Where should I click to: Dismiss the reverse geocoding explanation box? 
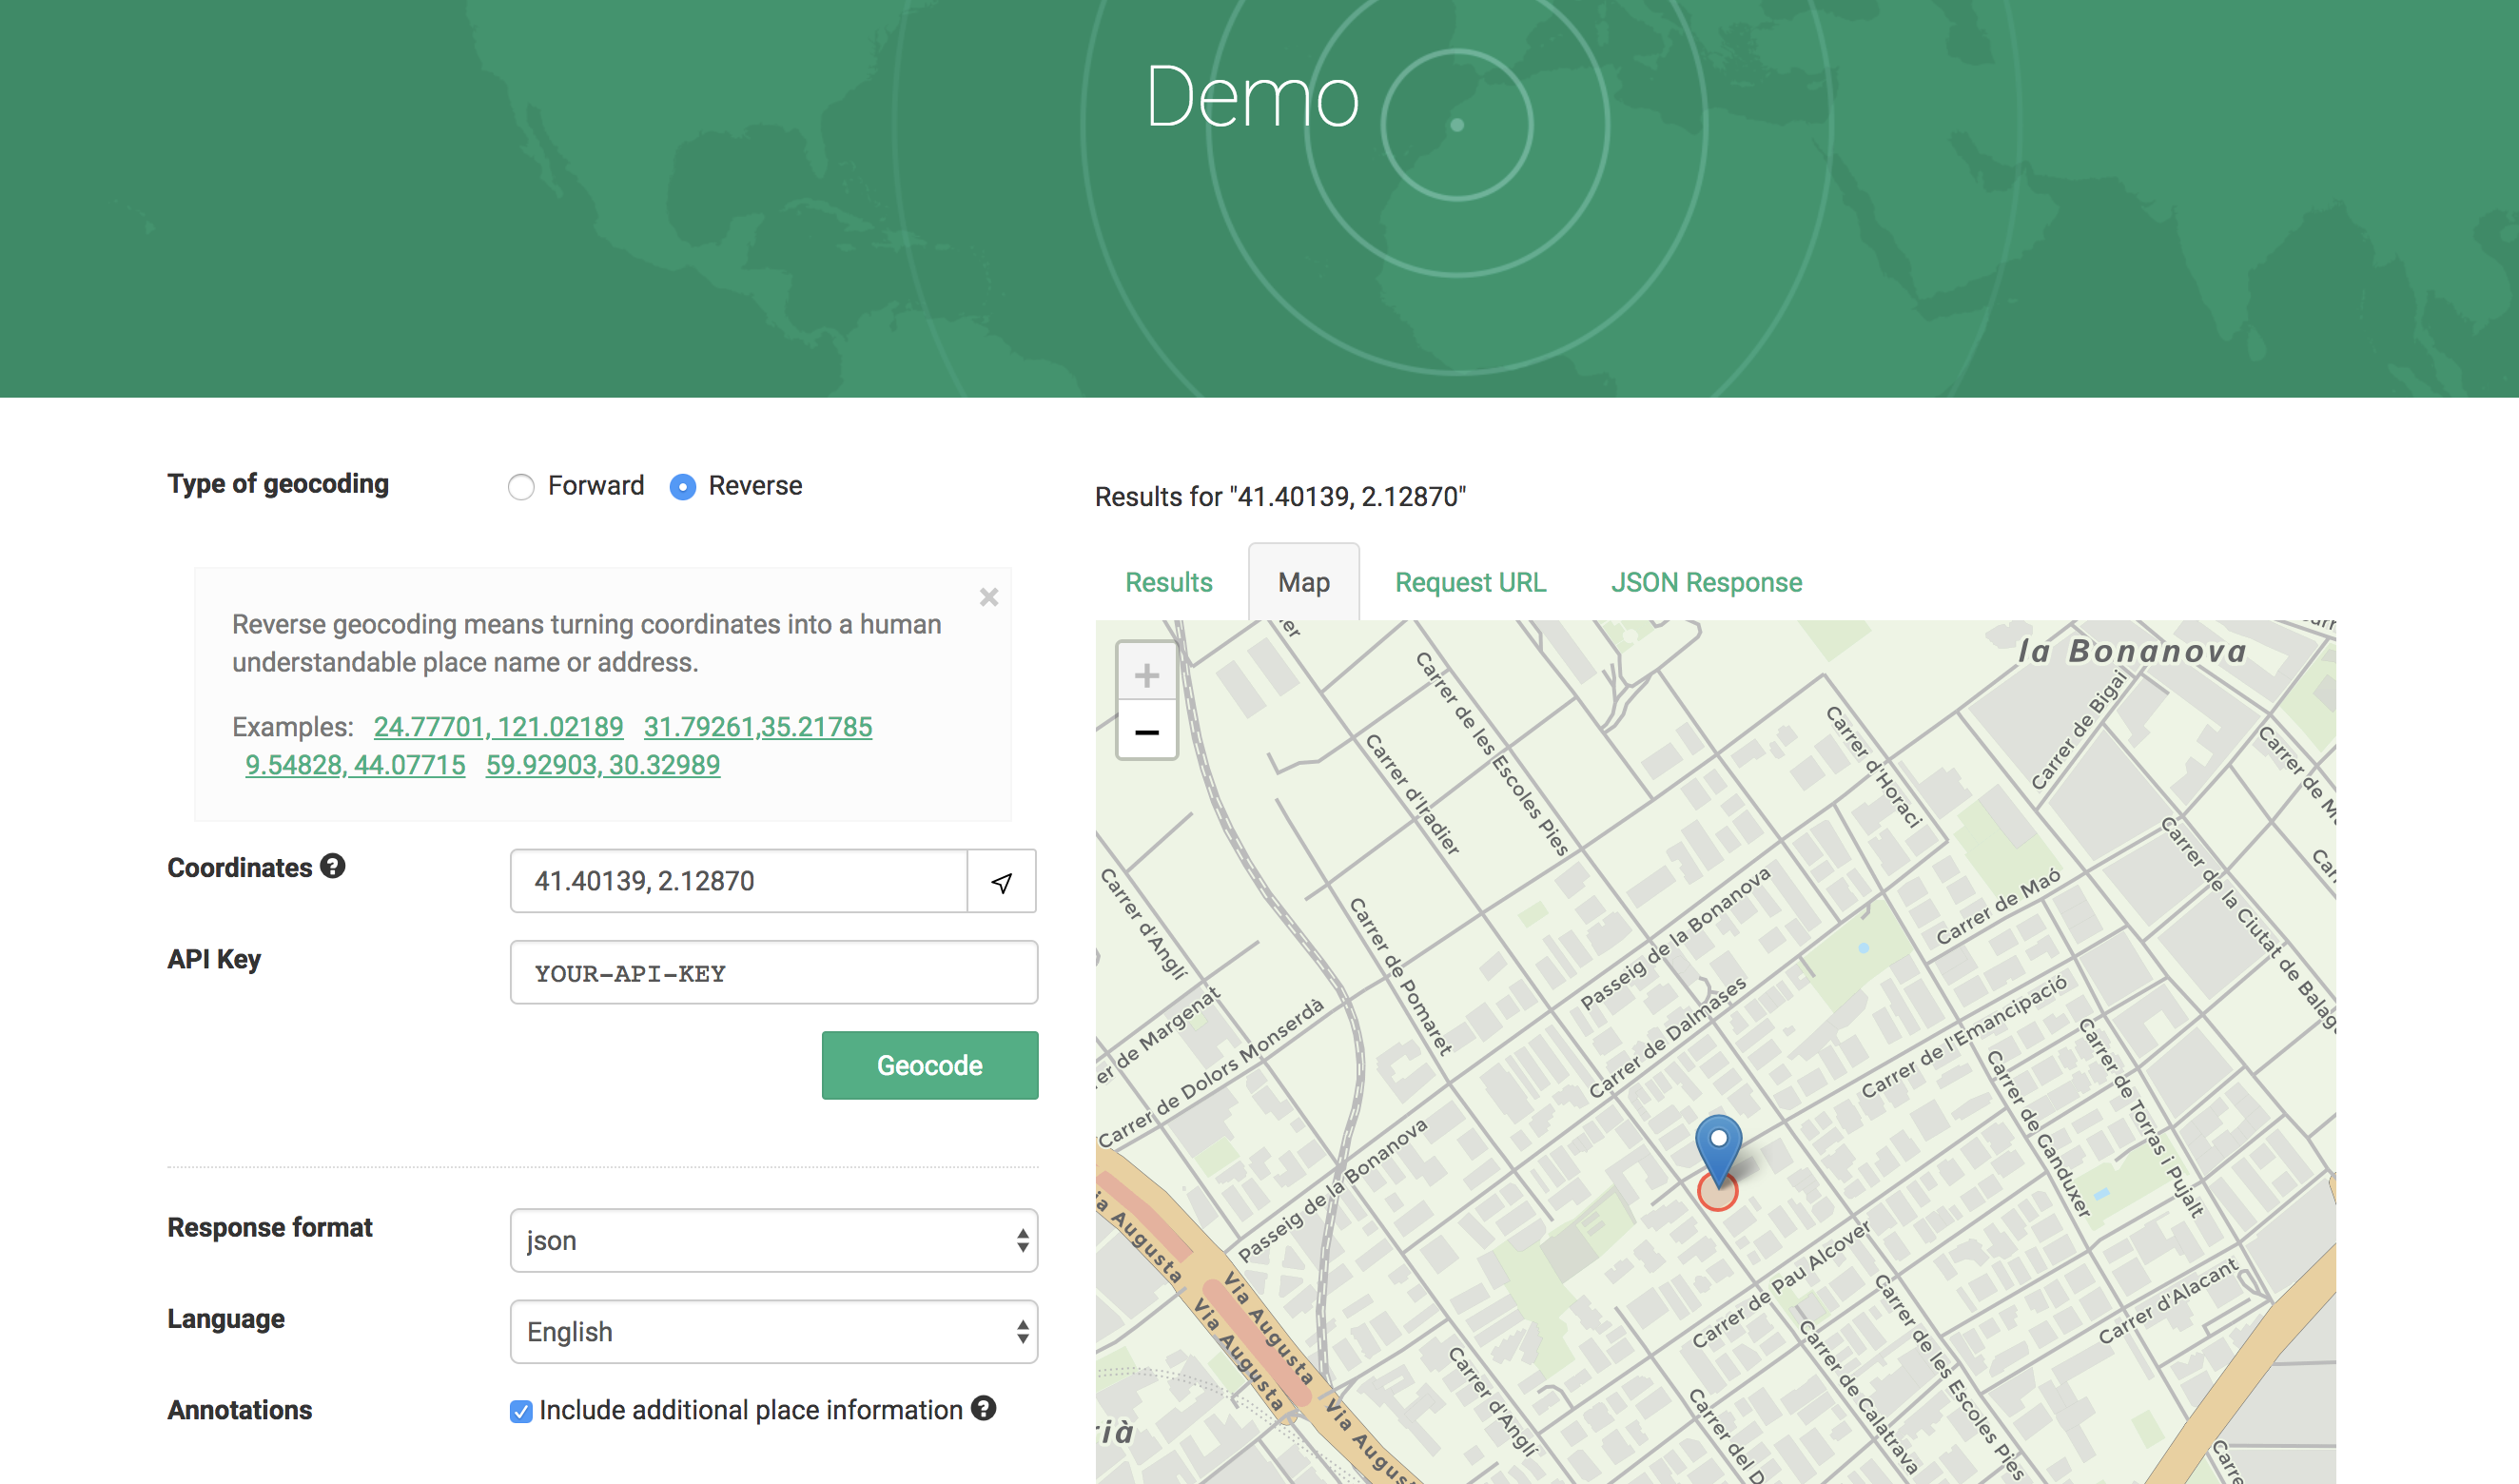coord(989,597)
